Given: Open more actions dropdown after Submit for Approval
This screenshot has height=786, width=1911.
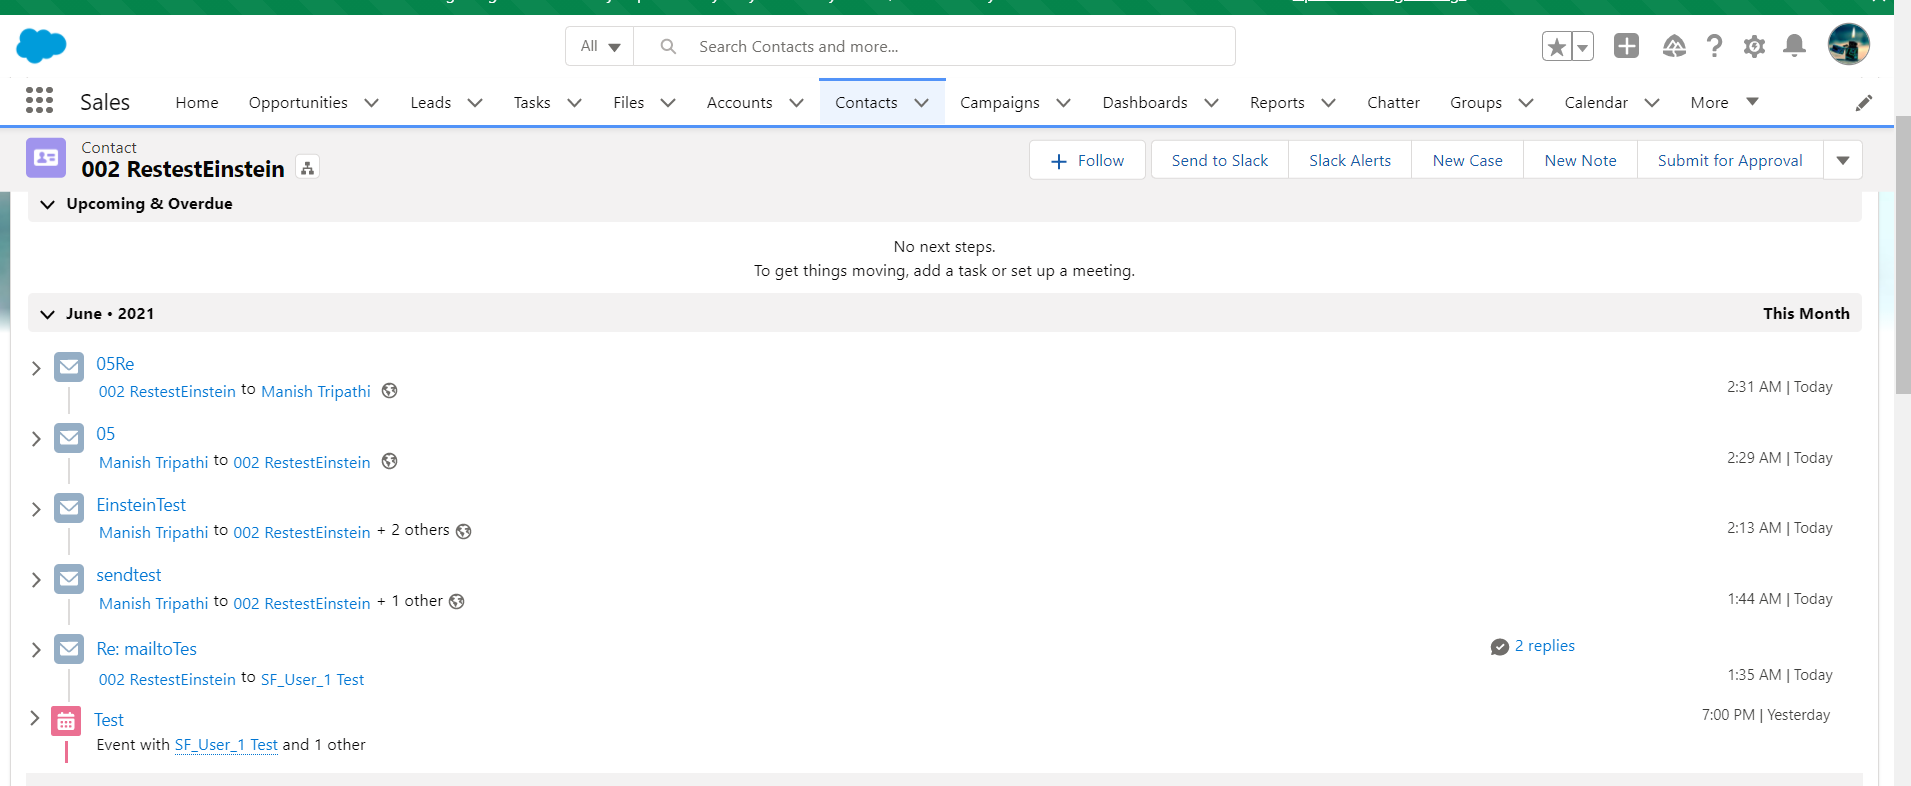Looking at the screenshot, I should coord(1842,160).
